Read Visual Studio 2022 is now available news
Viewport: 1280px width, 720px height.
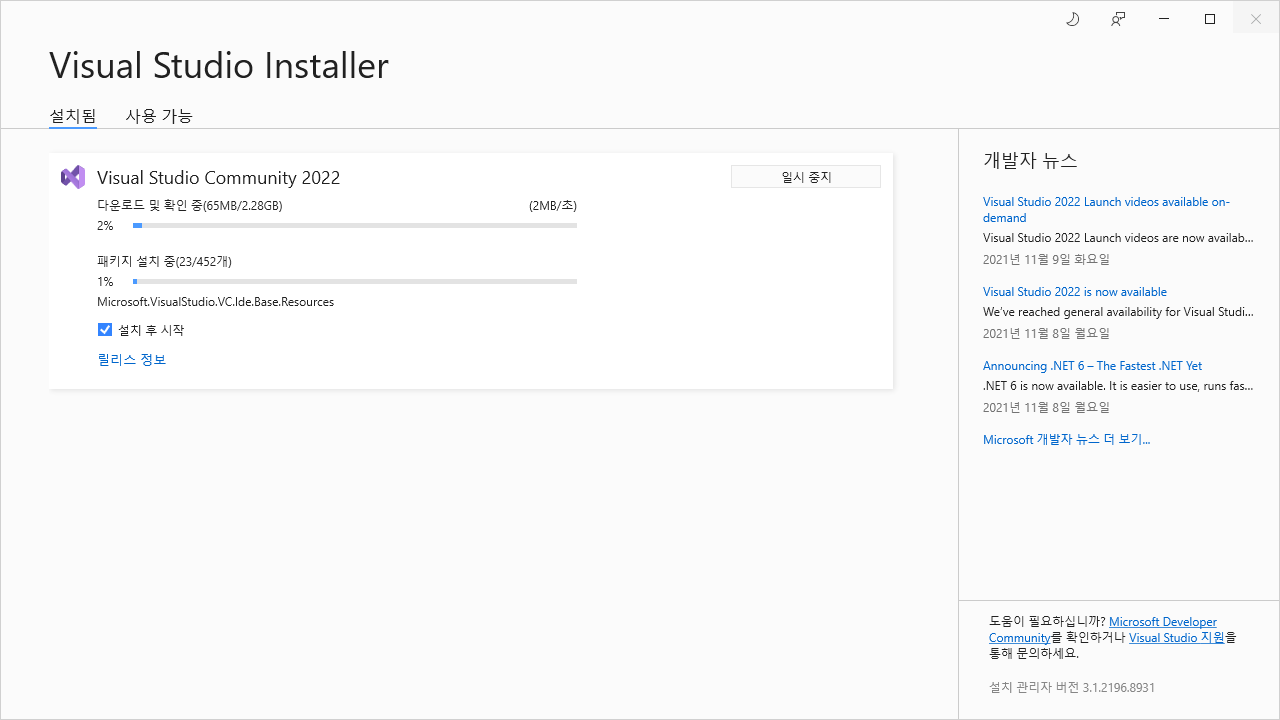coord(1075,292)
